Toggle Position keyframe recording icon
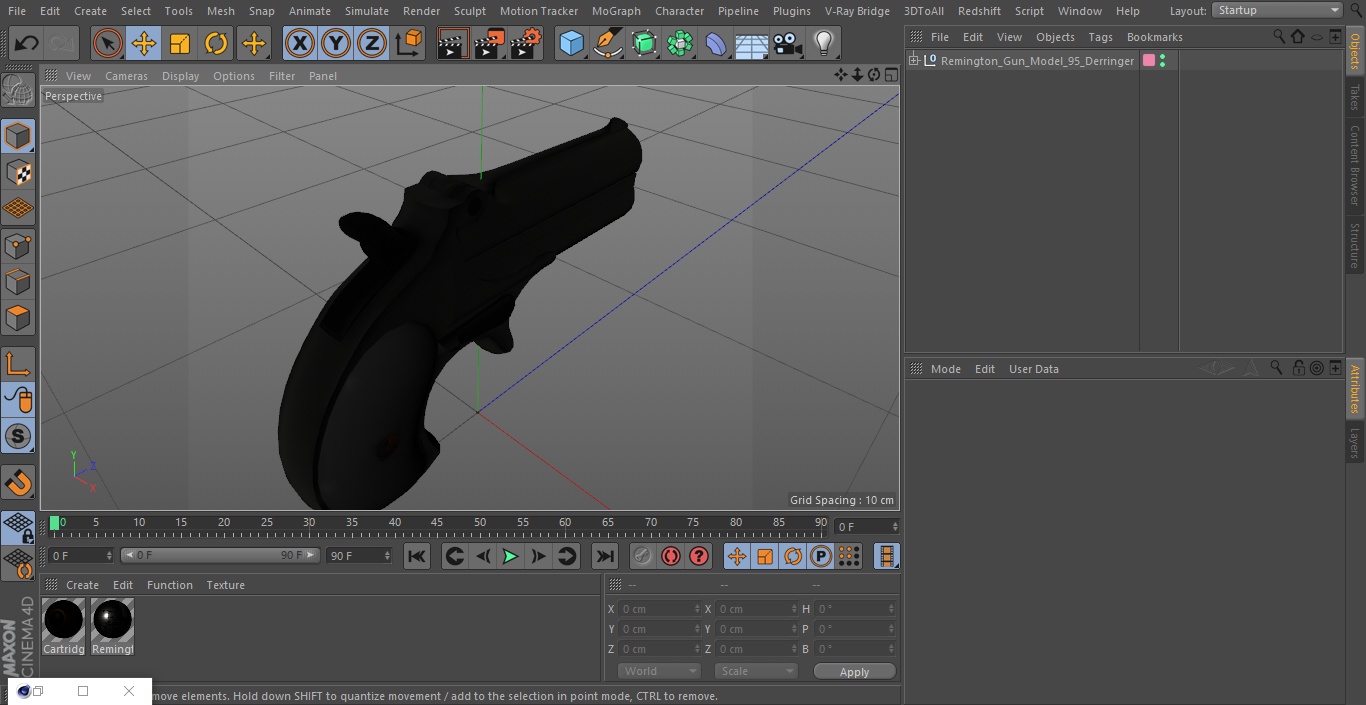 [737, 556]
